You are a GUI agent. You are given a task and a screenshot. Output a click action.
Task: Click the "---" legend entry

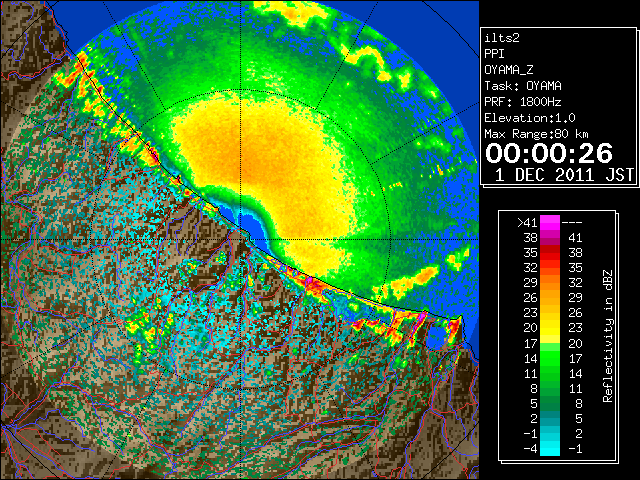572,223
